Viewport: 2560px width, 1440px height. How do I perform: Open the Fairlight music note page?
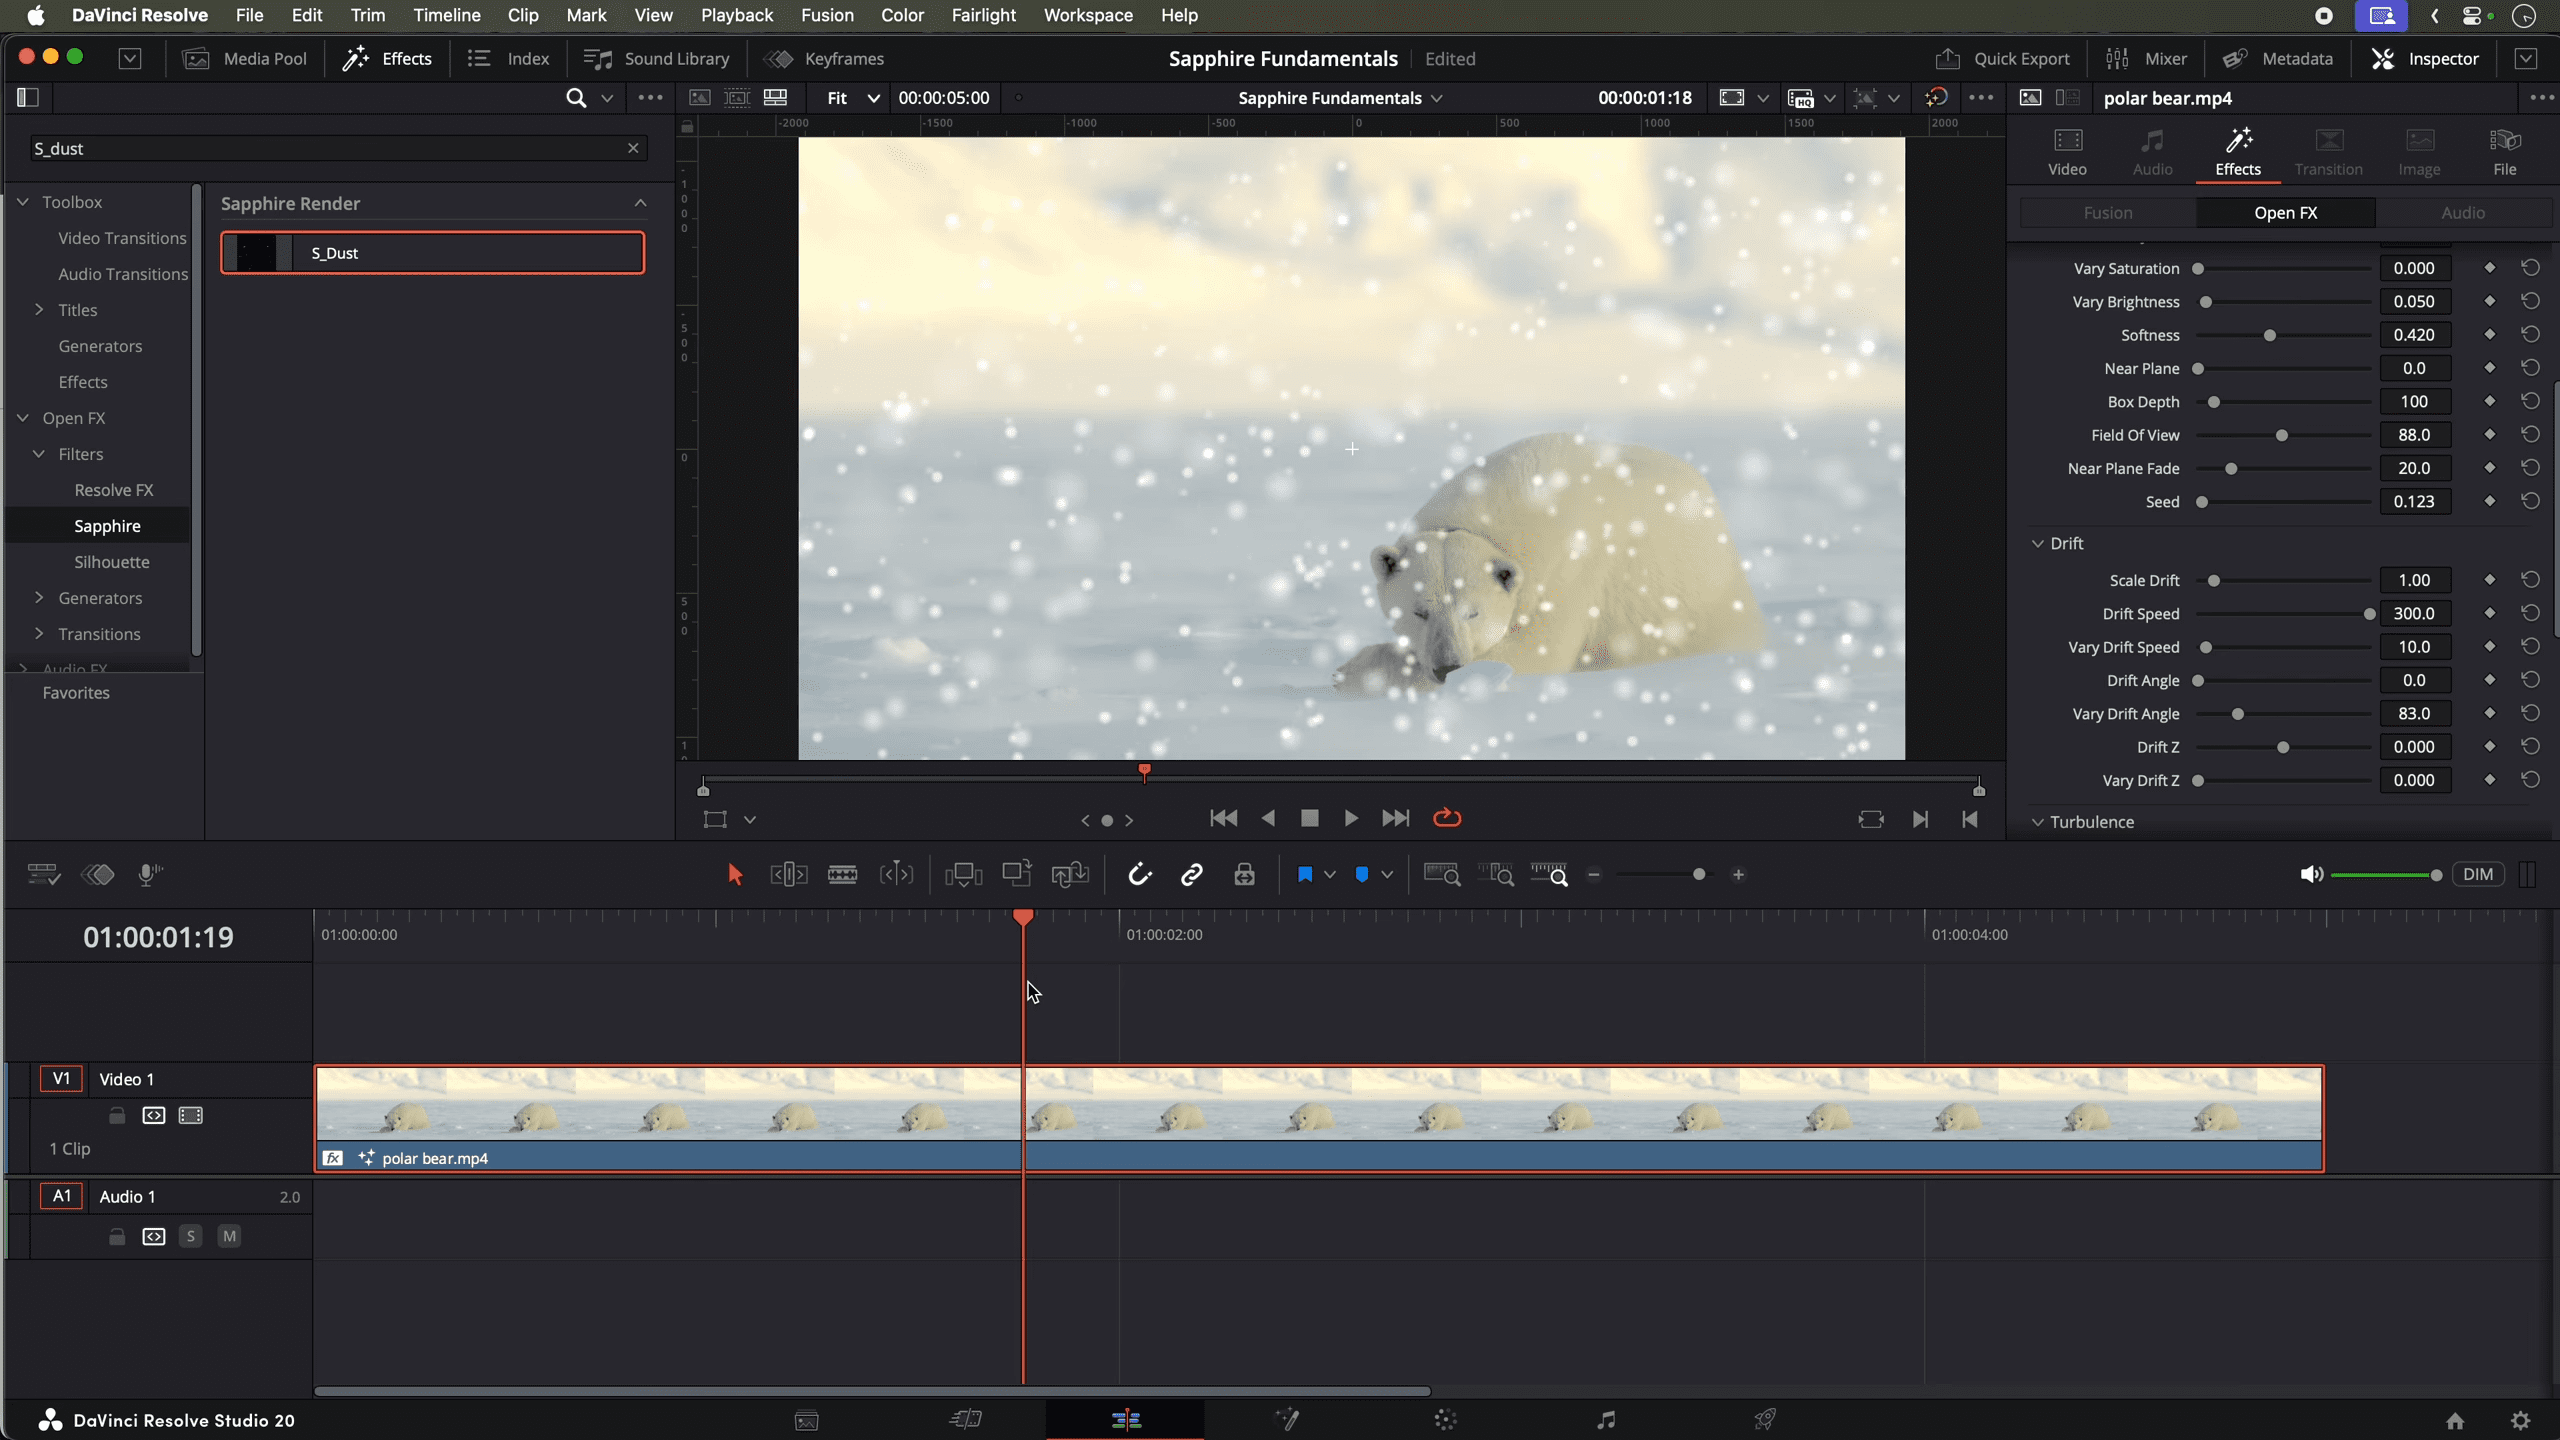pyautogui.click(x=1606, y=1419)
